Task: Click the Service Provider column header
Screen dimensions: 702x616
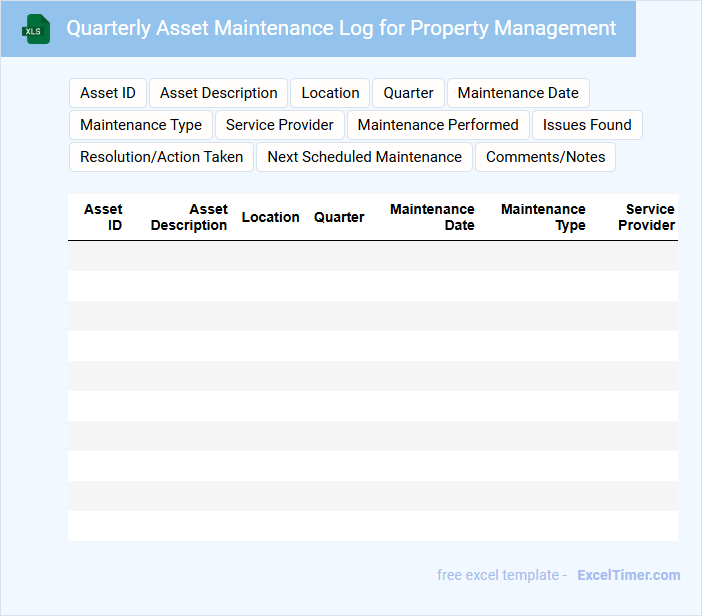Action: click(646, 217)
